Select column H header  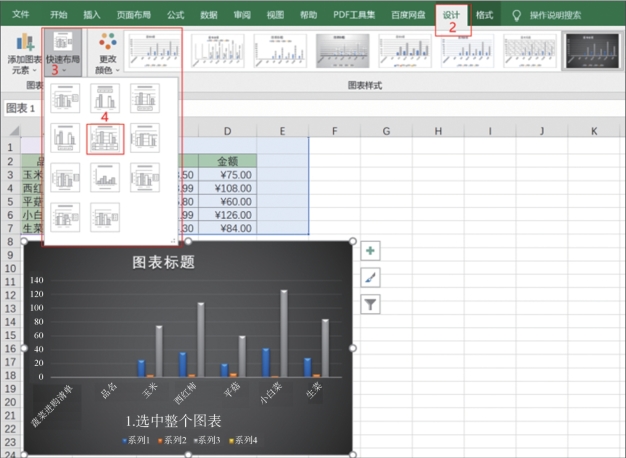(x=438, y=131)
